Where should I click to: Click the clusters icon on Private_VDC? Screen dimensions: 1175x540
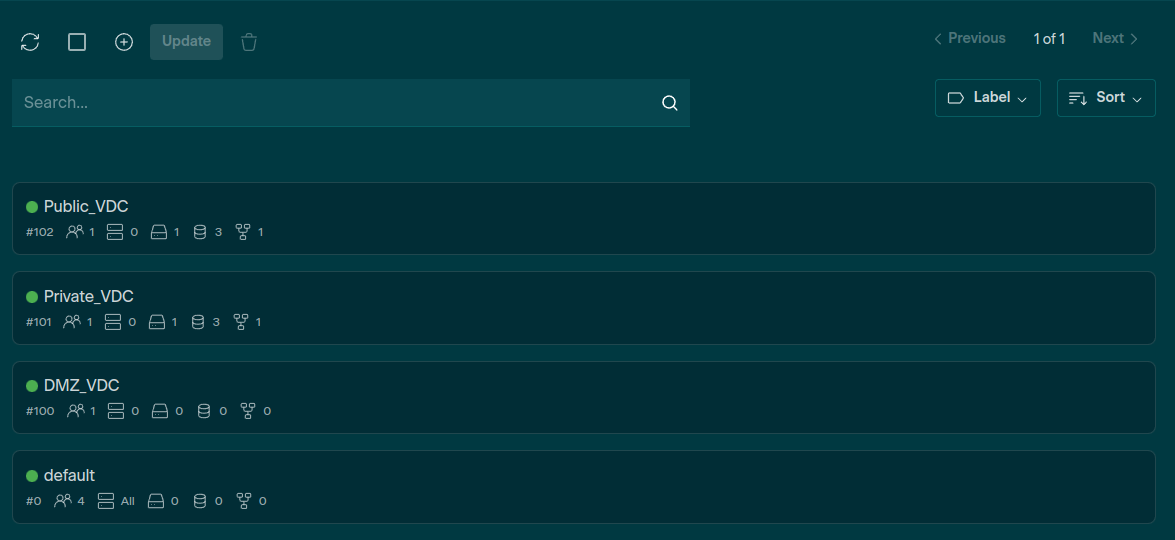113,322
